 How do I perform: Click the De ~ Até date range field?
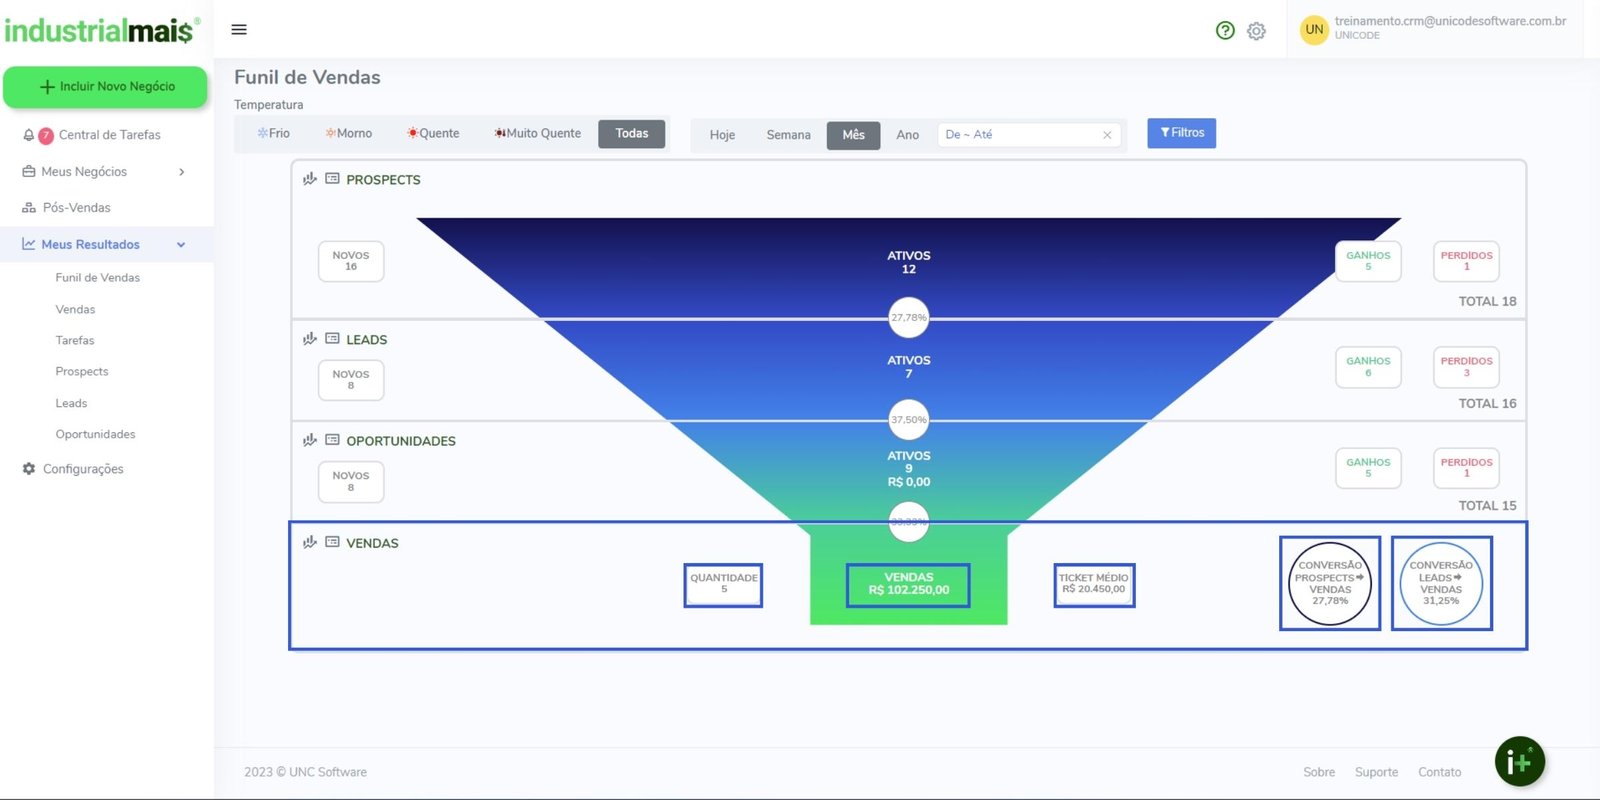point(1018,135)
